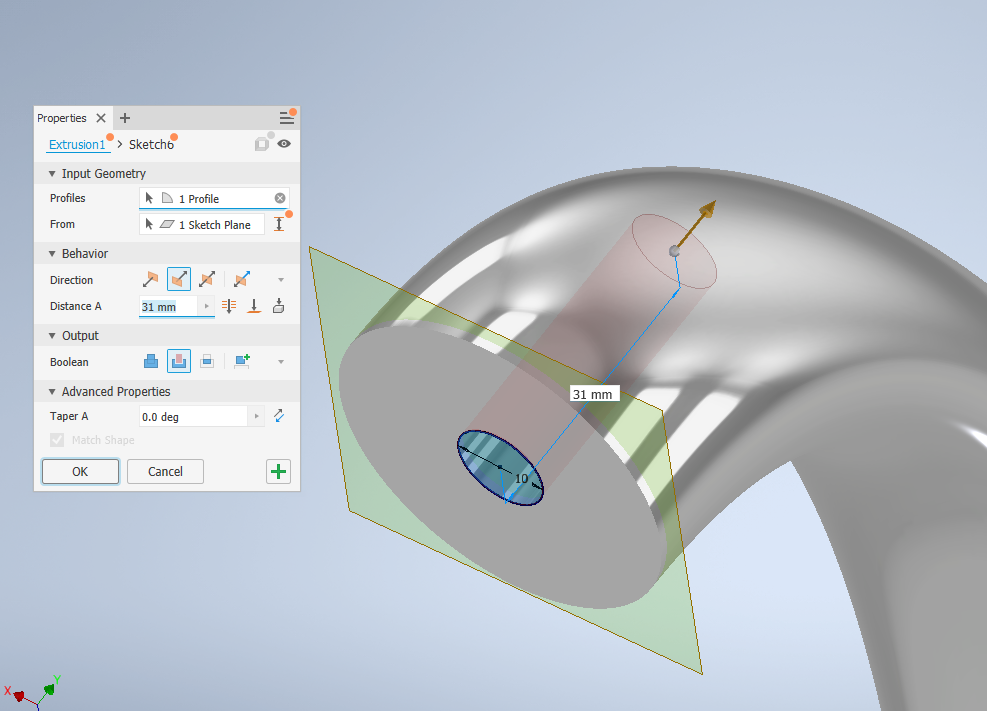Click the Through All distance icon

(x=229, y=307)
